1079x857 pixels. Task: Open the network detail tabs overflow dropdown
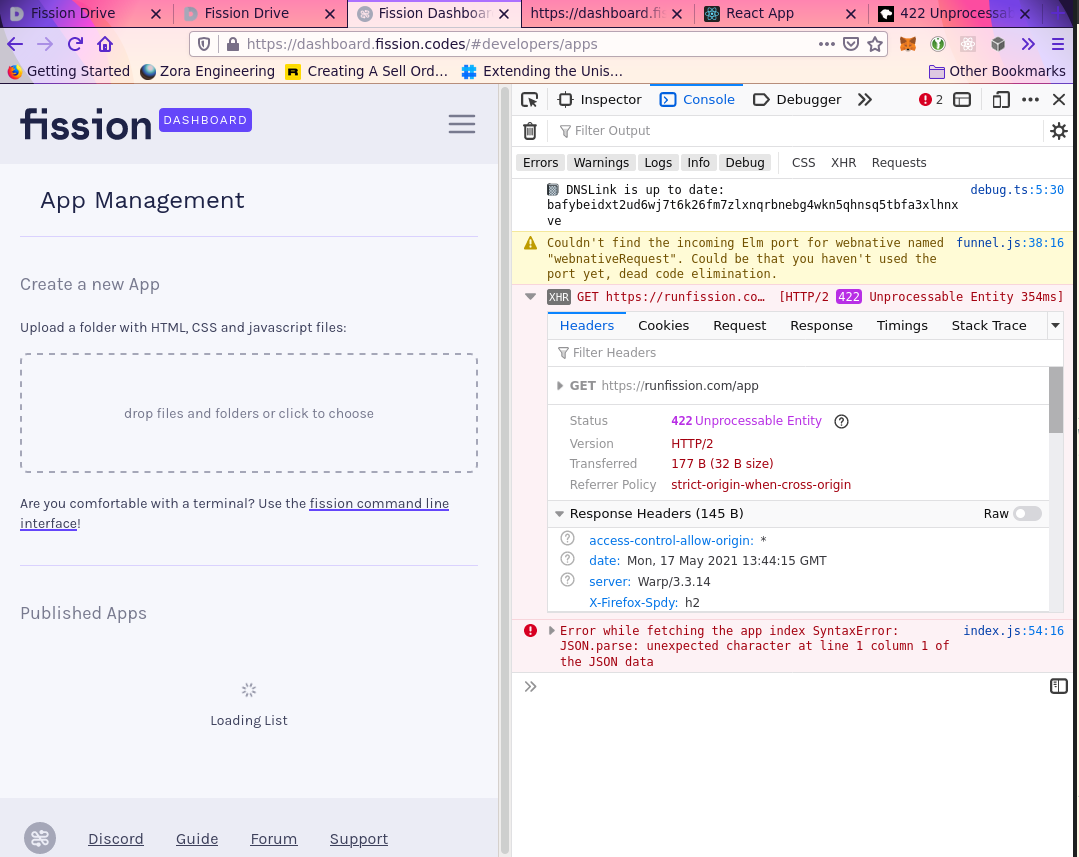tap(1055, 326)
